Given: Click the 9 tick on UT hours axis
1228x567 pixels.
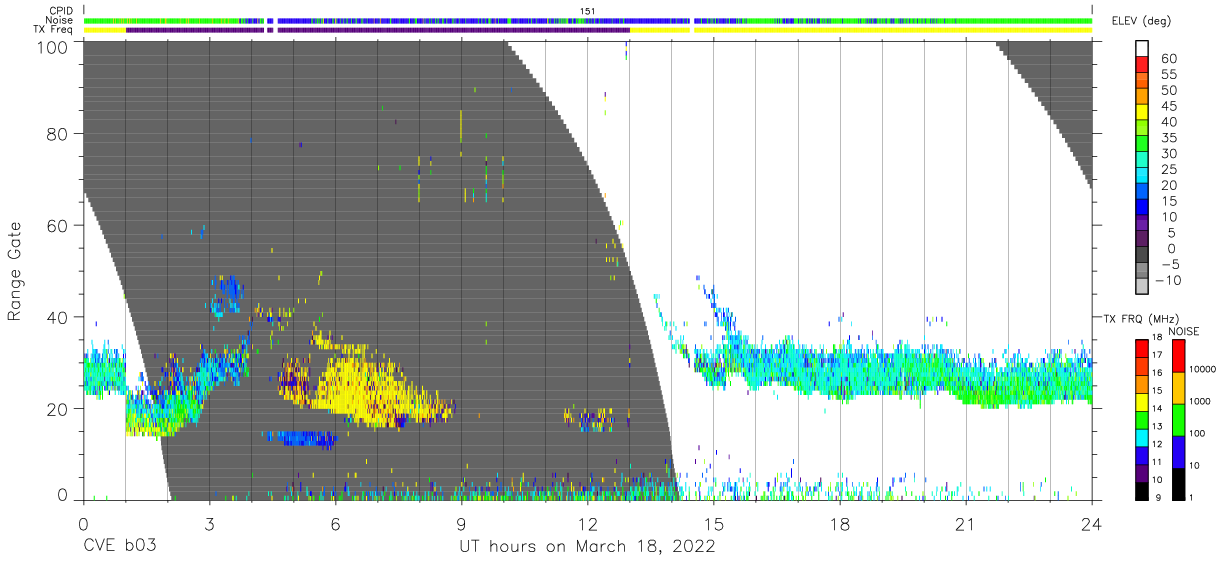Looking at the screenshot, I should pos(461,524).
